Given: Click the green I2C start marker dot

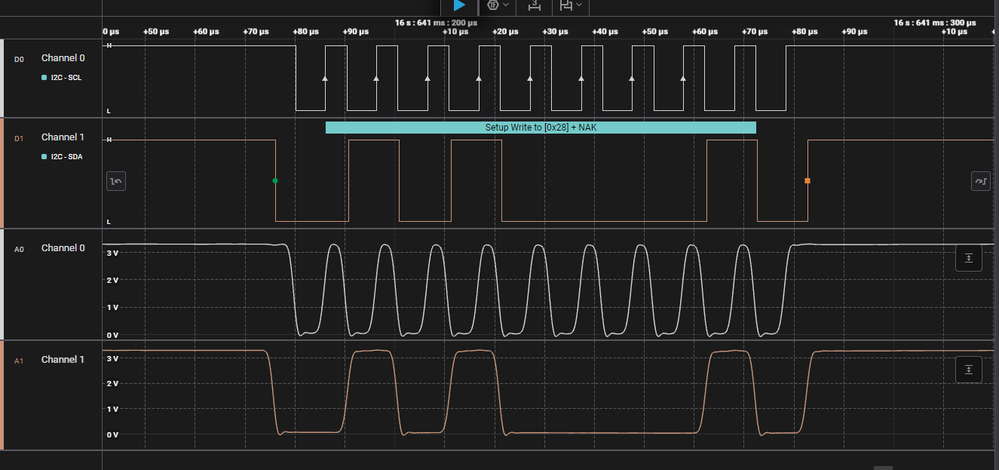Looking at the screenshot, I should click(x=275, y=181).
